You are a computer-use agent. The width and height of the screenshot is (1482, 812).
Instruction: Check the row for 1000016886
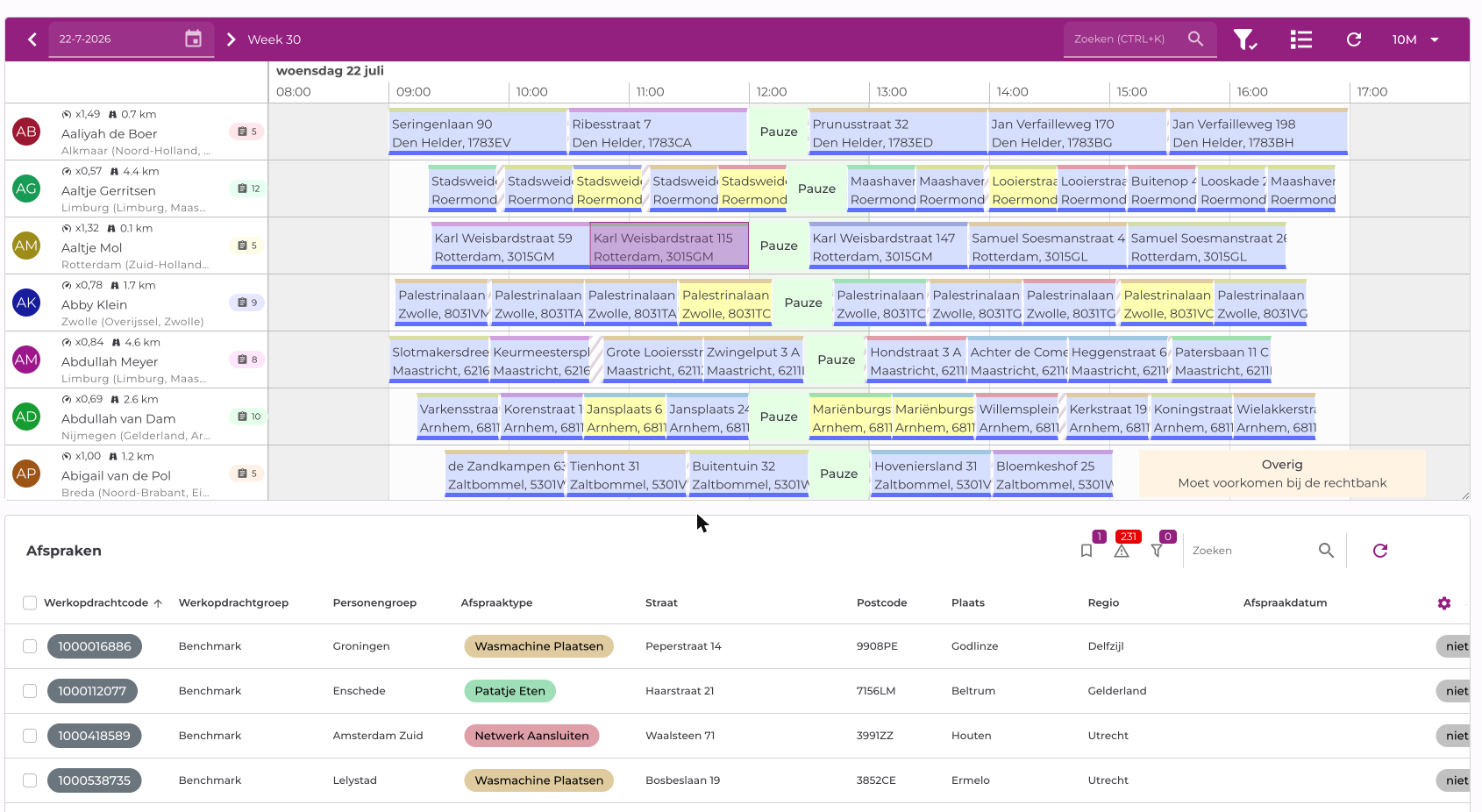pyautogui.click(x=30, y=646)
